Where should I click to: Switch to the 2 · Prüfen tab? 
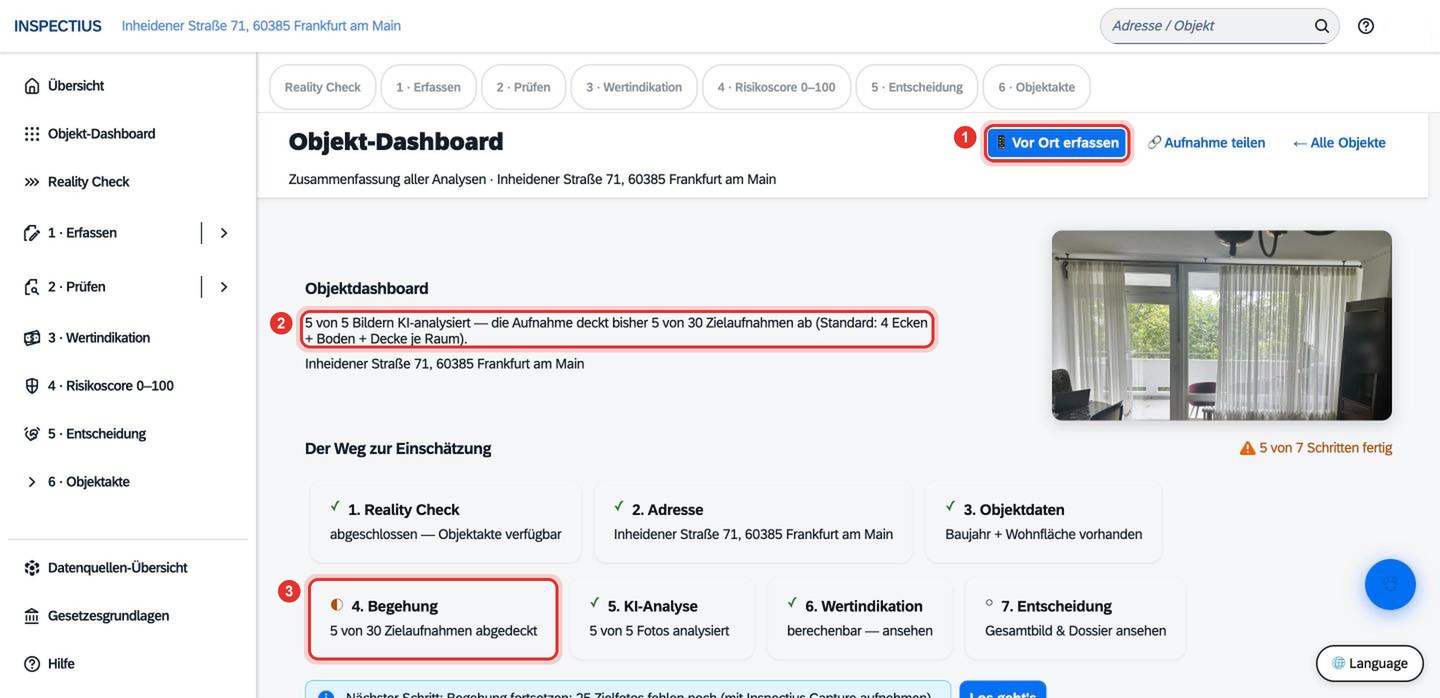point(523,87)
